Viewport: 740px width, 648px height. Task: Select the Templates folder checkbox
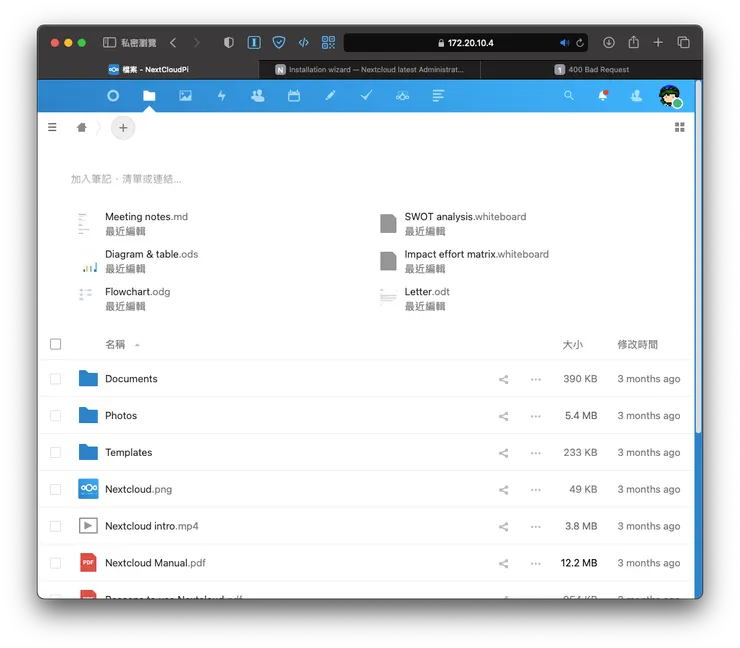56,452
